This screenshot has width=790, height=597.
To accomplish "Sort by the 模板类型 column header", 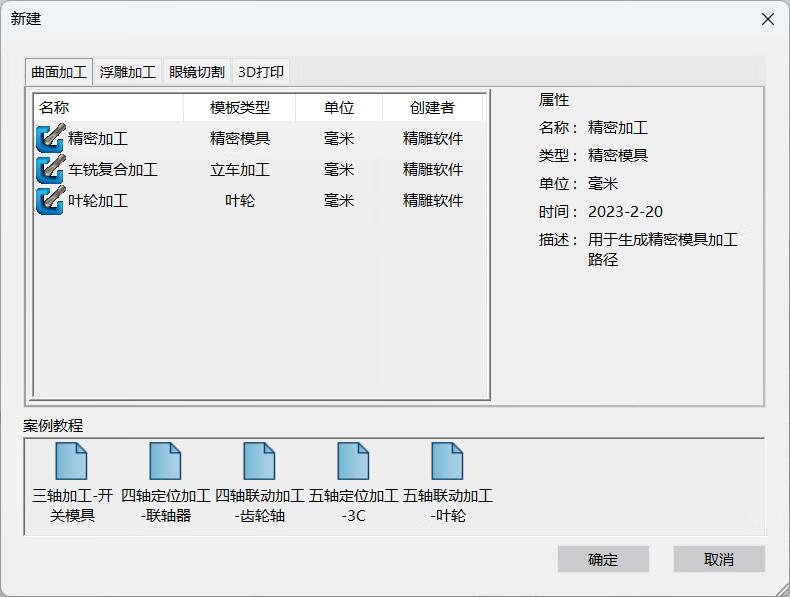I will coord(239,107).
